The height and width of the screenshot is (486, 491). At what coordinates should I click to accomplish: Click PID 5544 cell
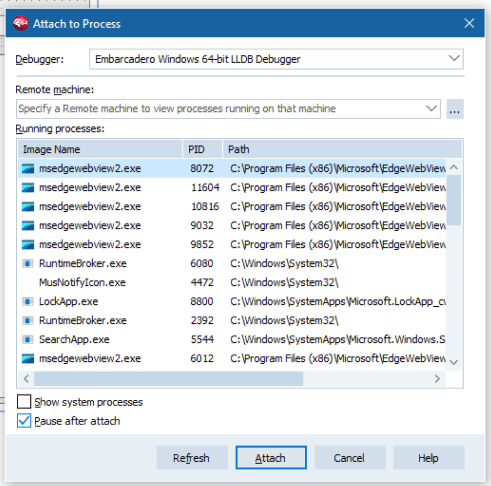pos(202,340)
